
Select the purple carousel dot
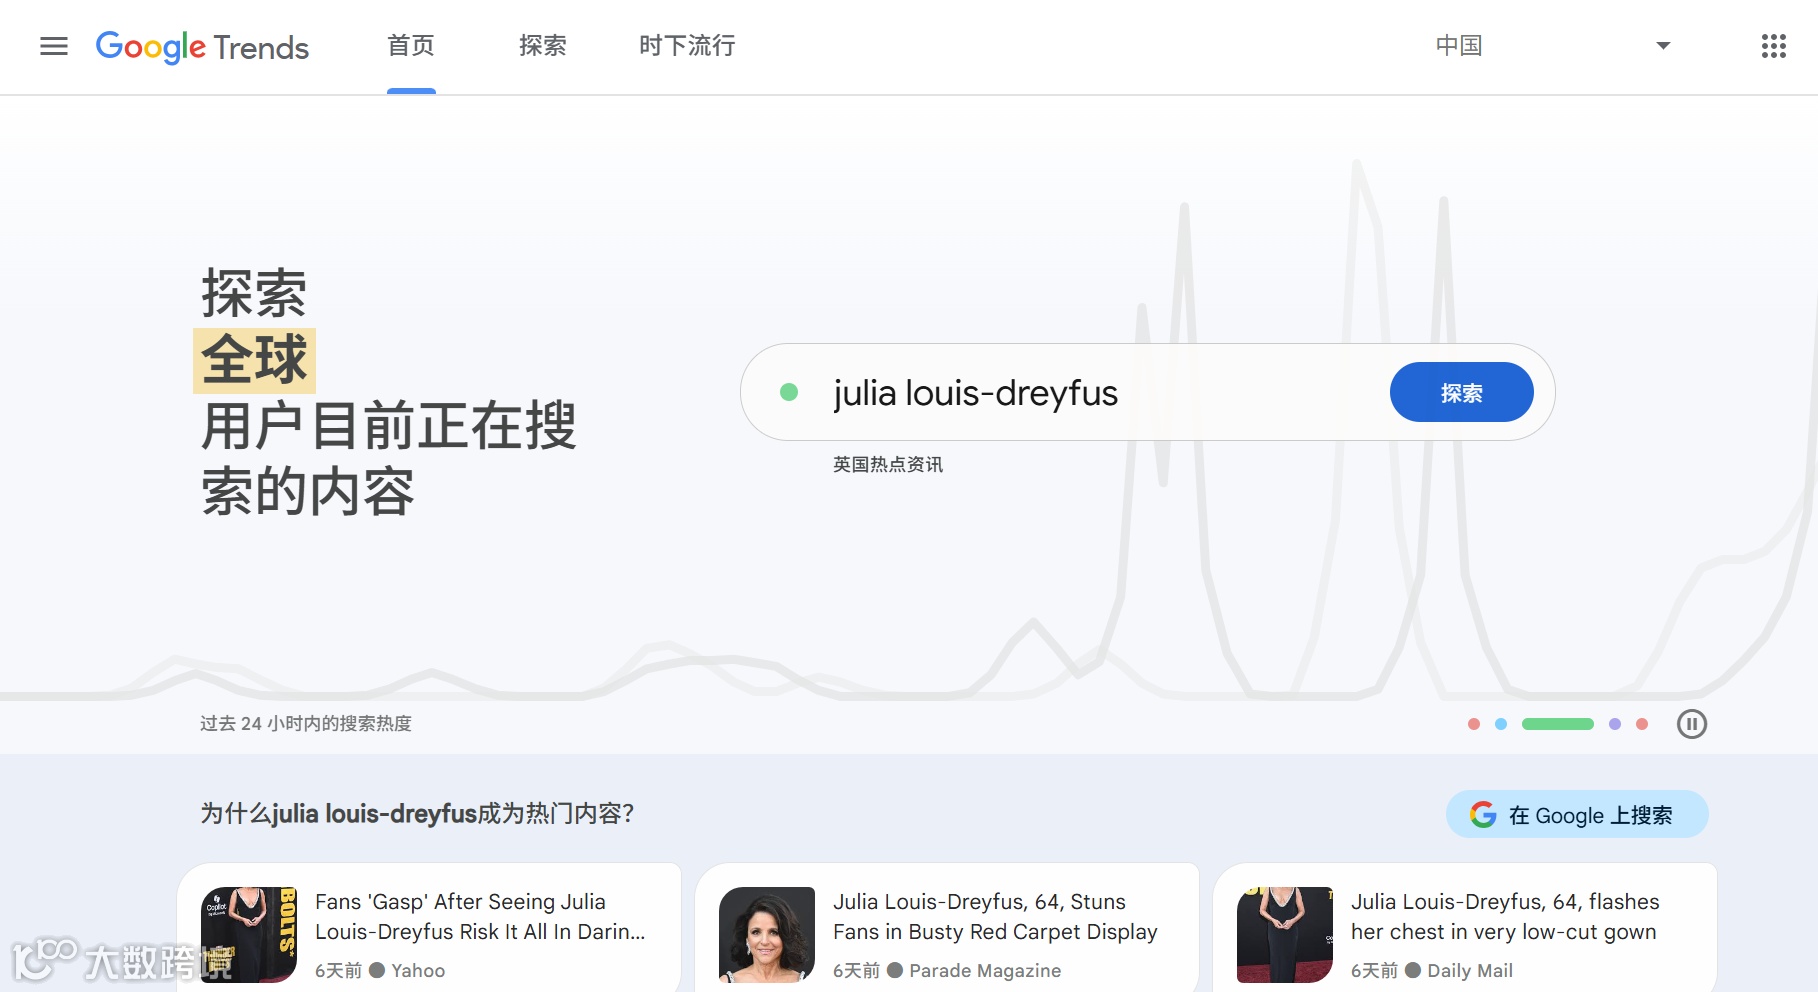[x=1614, y=724]
